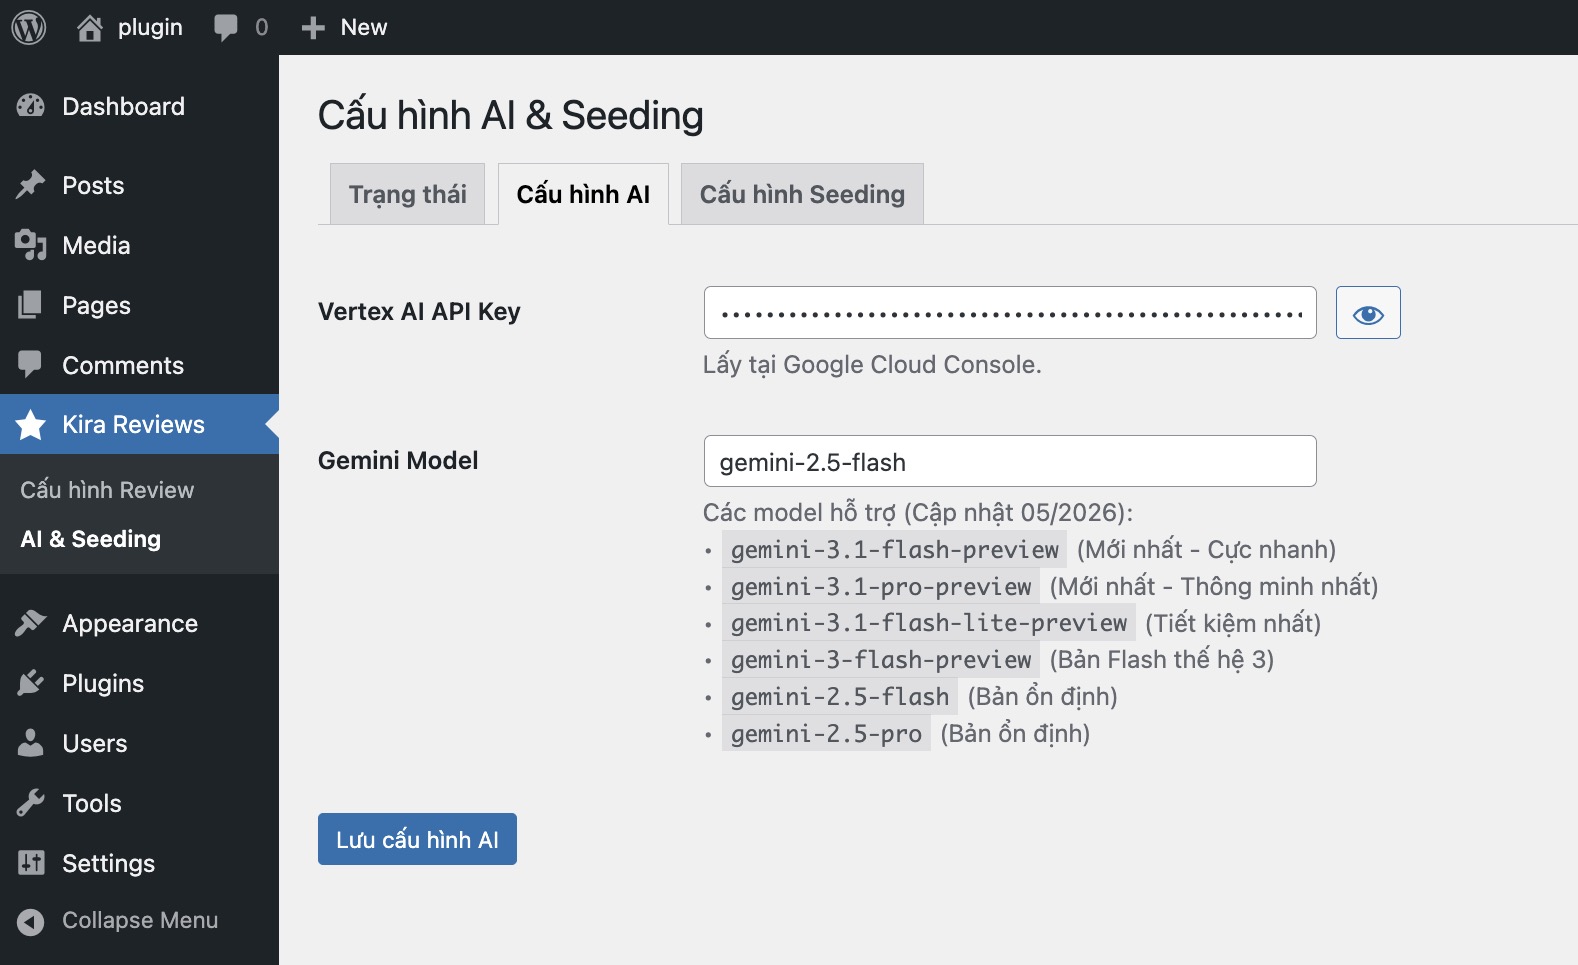Click gemini-3.1-pro-preview model code
Screen dimensions: 1578x965
point(881,587)
